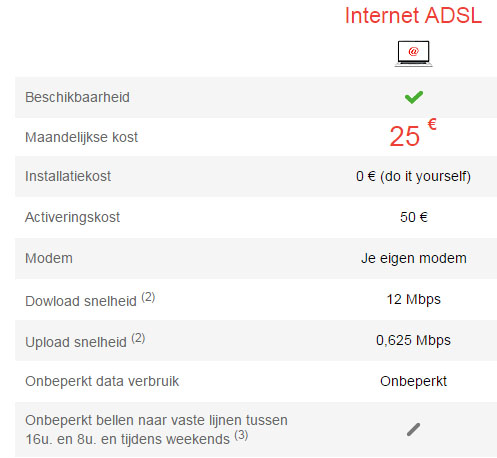Select the Beschikbaarheid row label

77,97
